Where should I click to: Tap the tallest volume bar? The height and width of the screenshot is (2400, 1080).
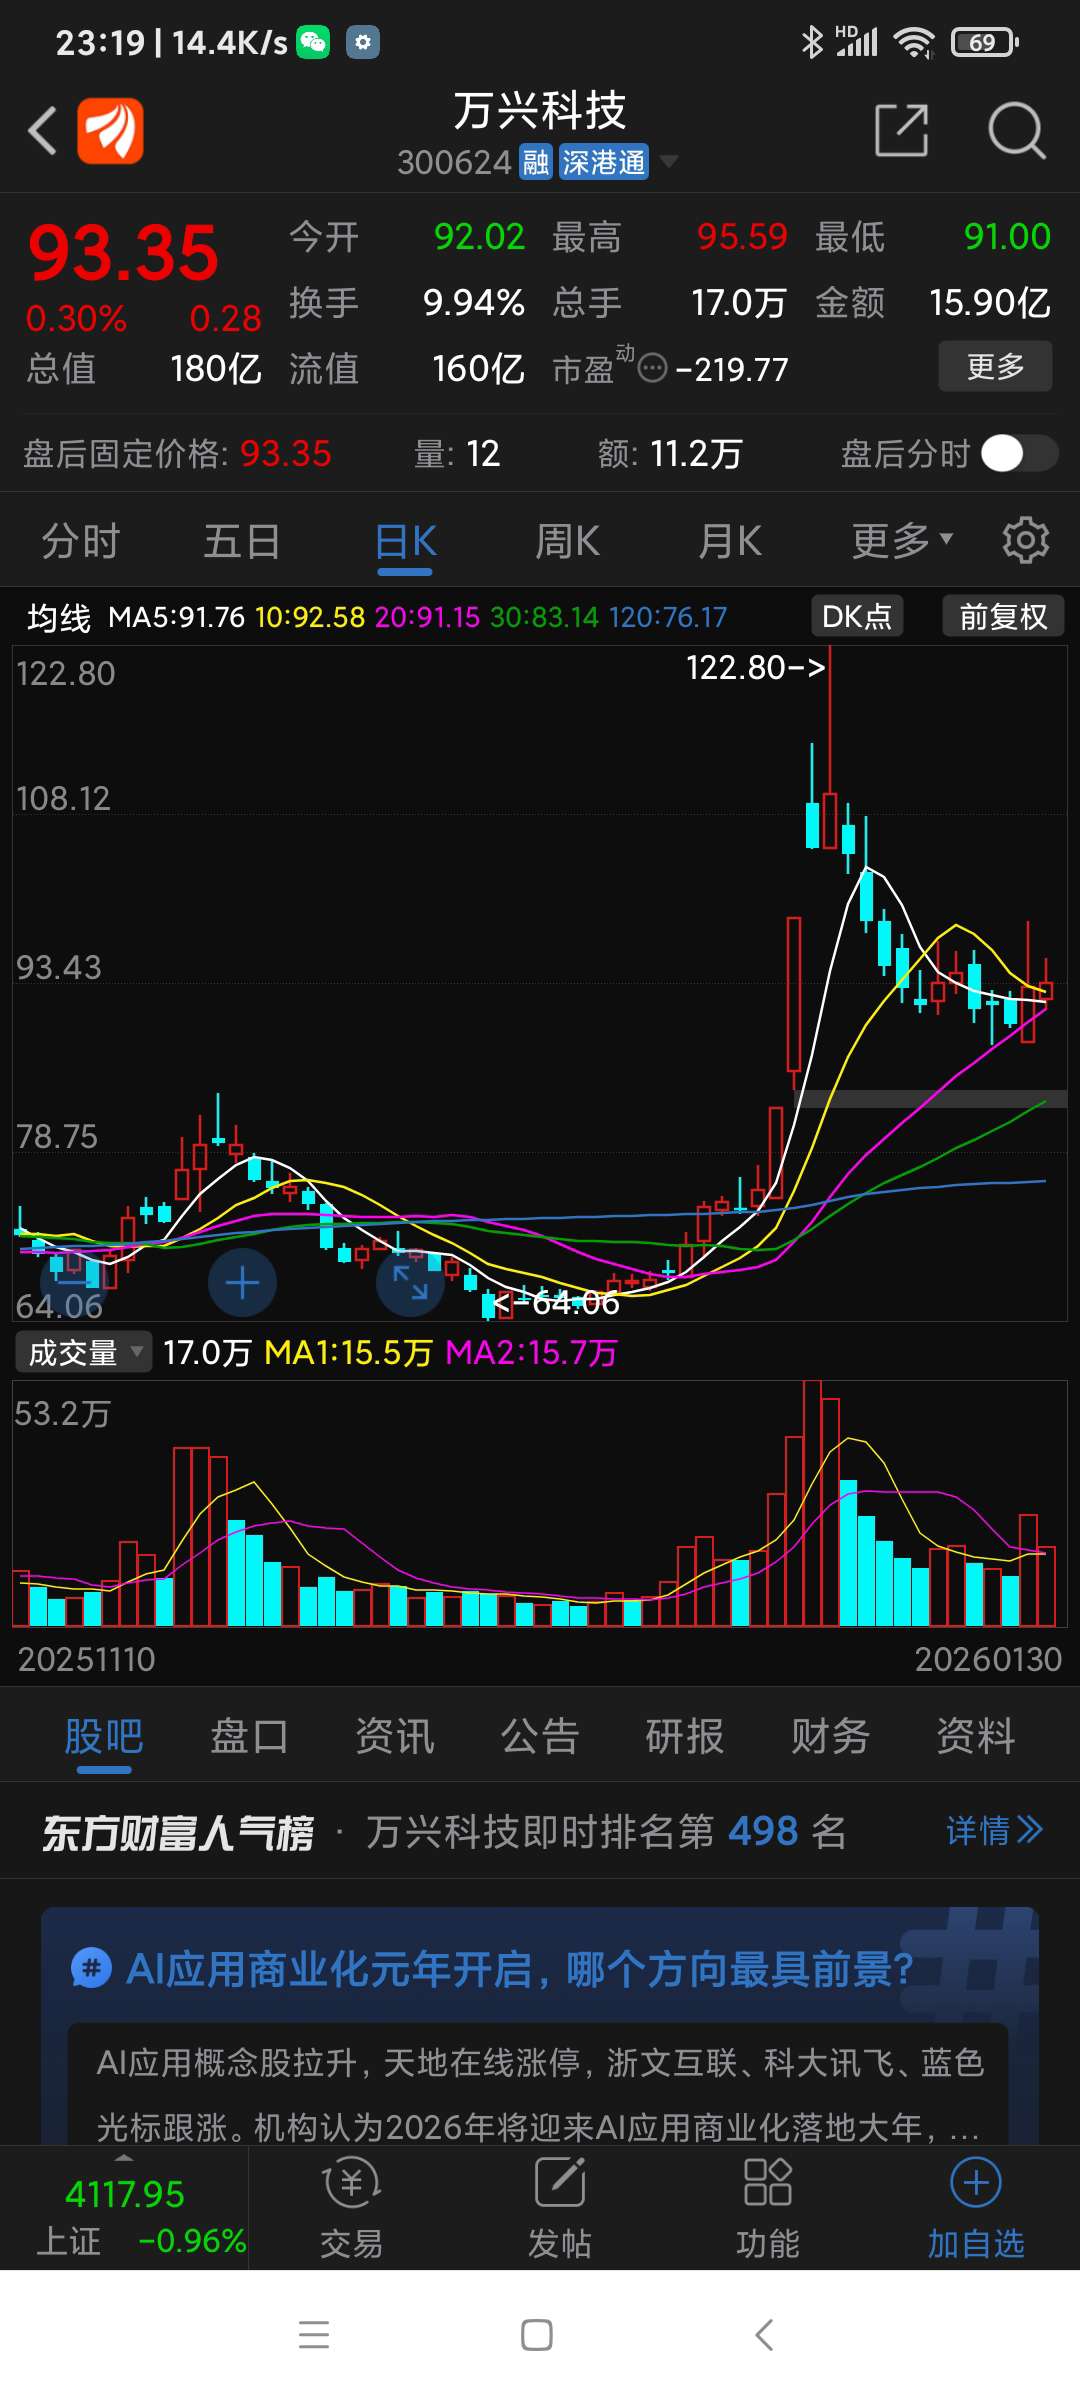click(812, 1503)
